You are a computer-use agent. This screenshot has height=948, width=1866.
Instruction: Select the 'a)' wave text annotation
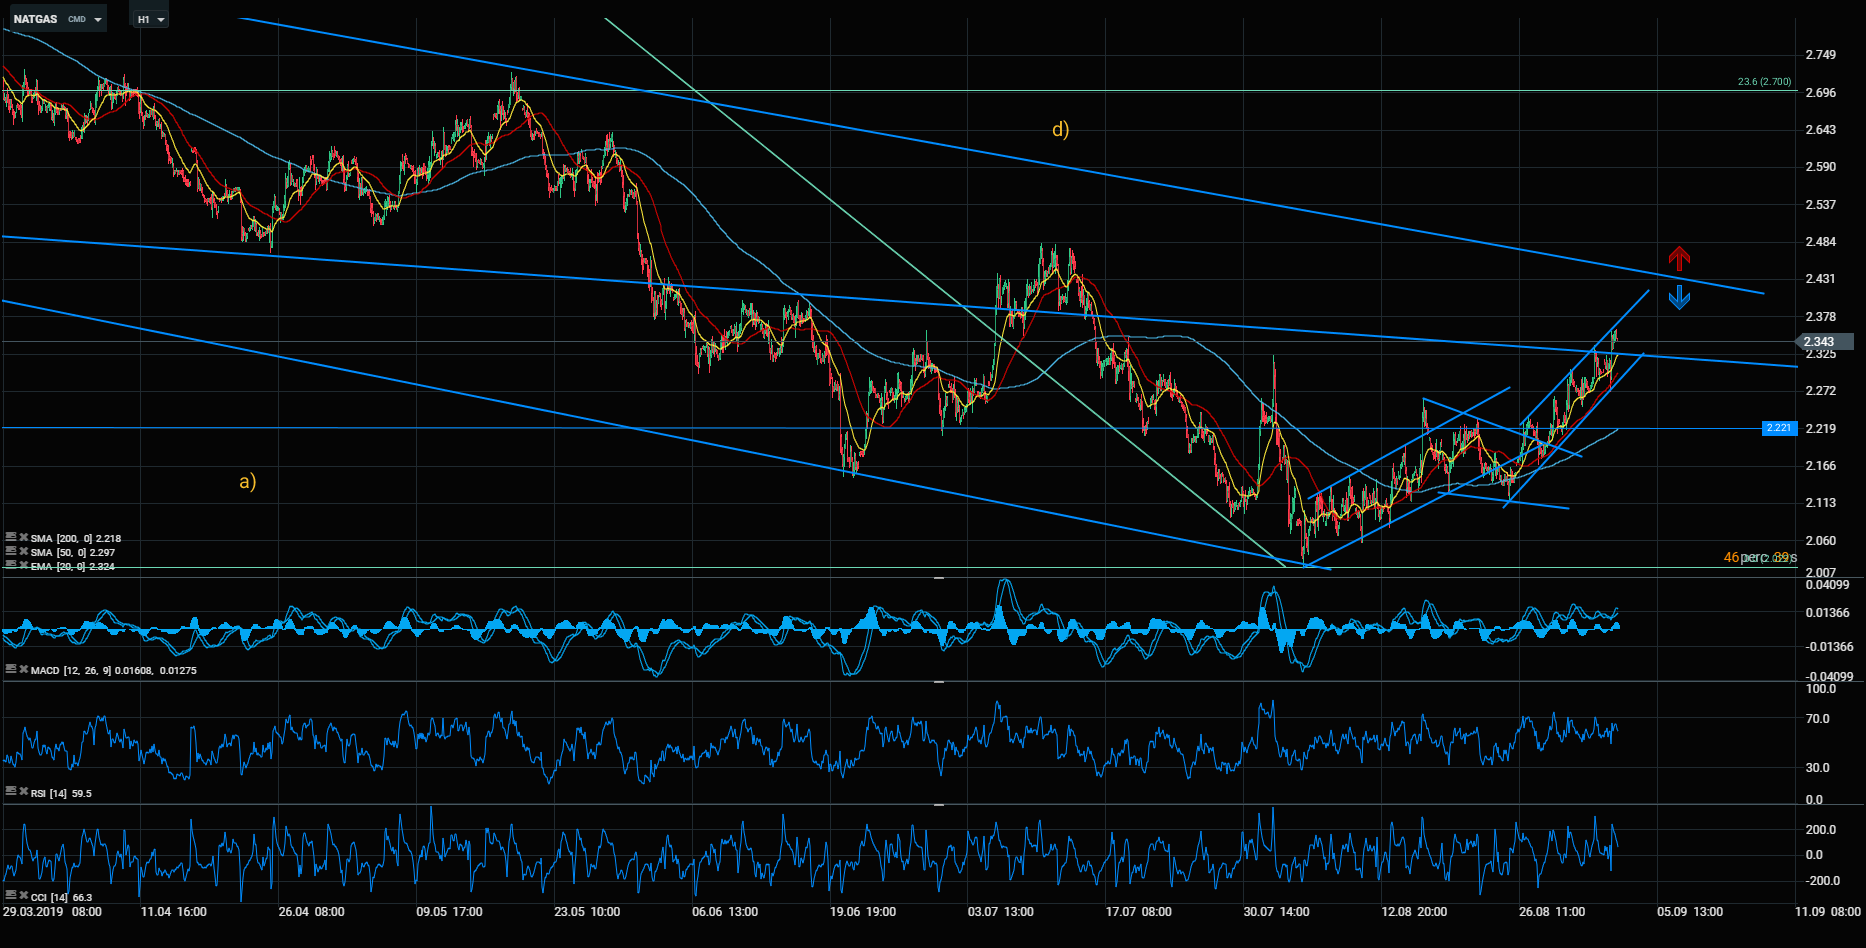click(x=247, y=482)
